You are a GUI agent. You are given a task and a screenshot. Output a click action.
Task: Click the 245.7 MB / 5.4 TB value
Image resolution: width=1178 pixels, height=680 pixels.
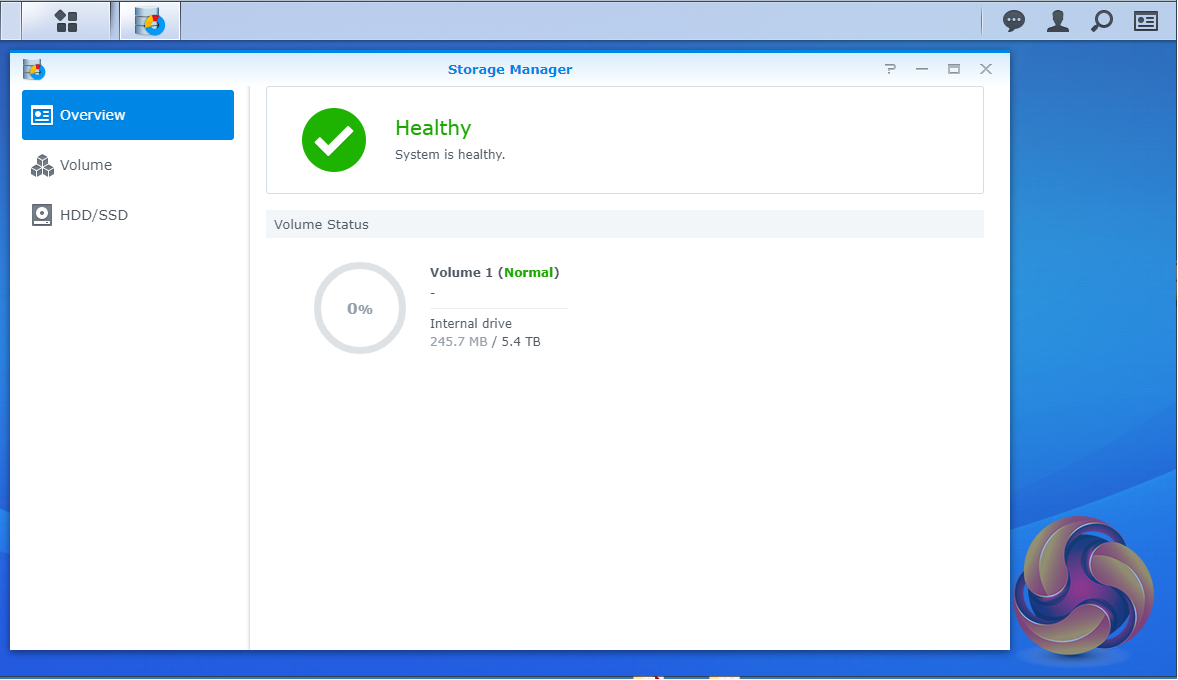coord(485,342)
